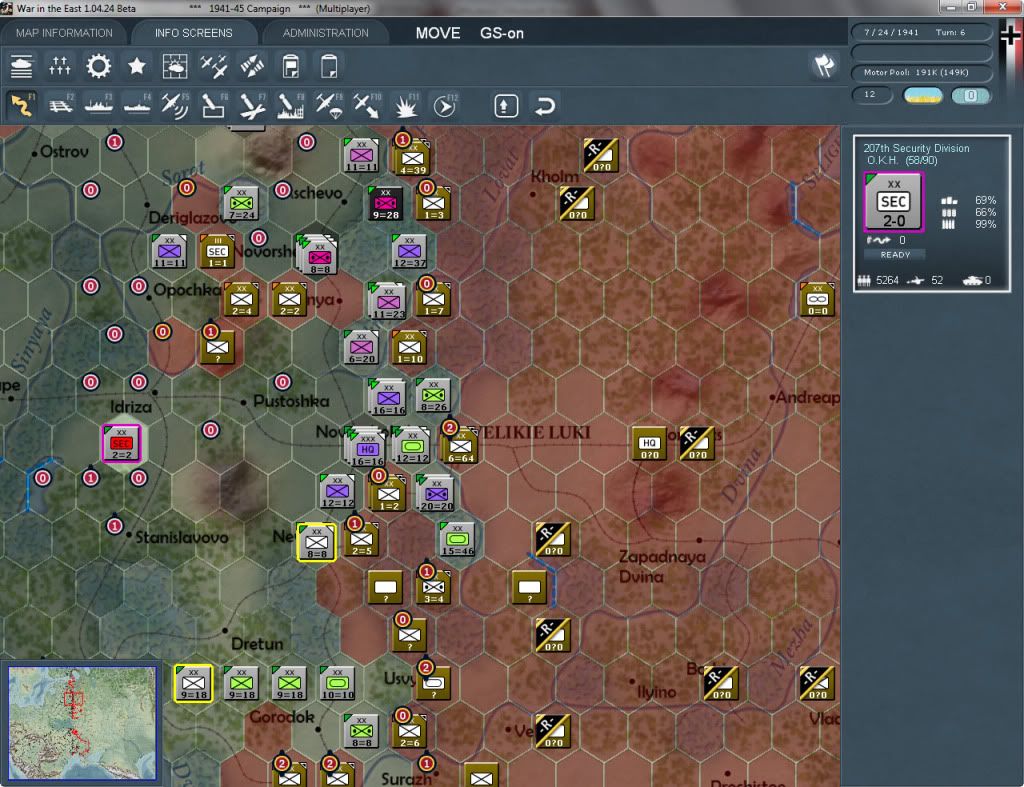Select the red SEC 2=2 unit on map
The width and height of the screenshot is (1024, 787).
coord(121,443)
